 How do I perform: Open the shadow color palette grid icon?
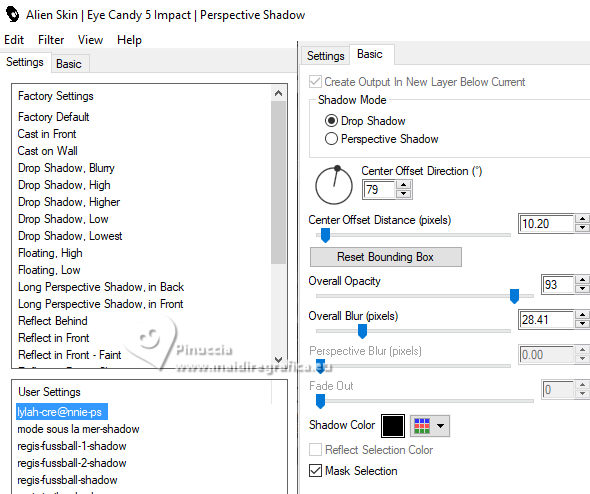coord(422,426)
